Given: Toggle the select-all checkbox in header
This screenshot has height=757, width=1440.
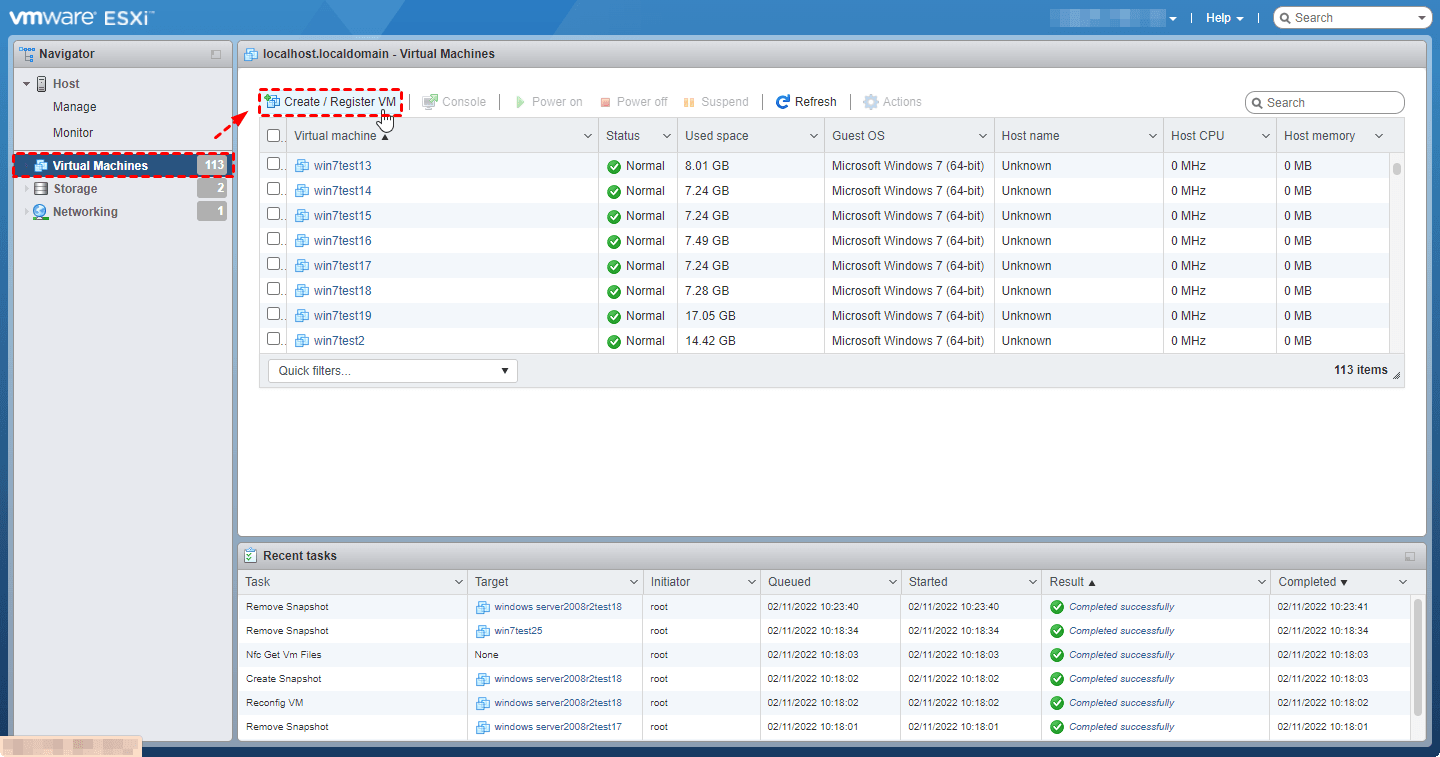Looking at the screenshot, I should 274,136.
